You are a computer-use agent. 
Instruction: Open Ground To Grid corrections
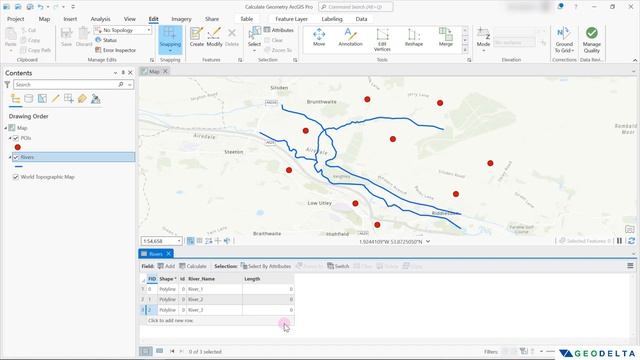point(564,40)
